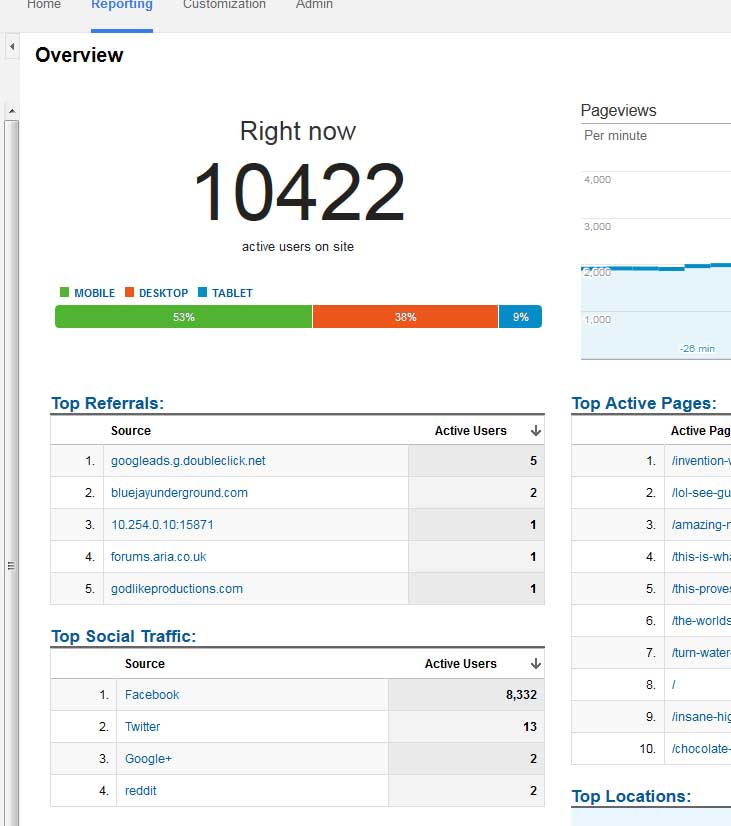Screen dimensions: 731x826
Task: Sort Top Referrals by Active Users arrow
Action: coord(536,431)
